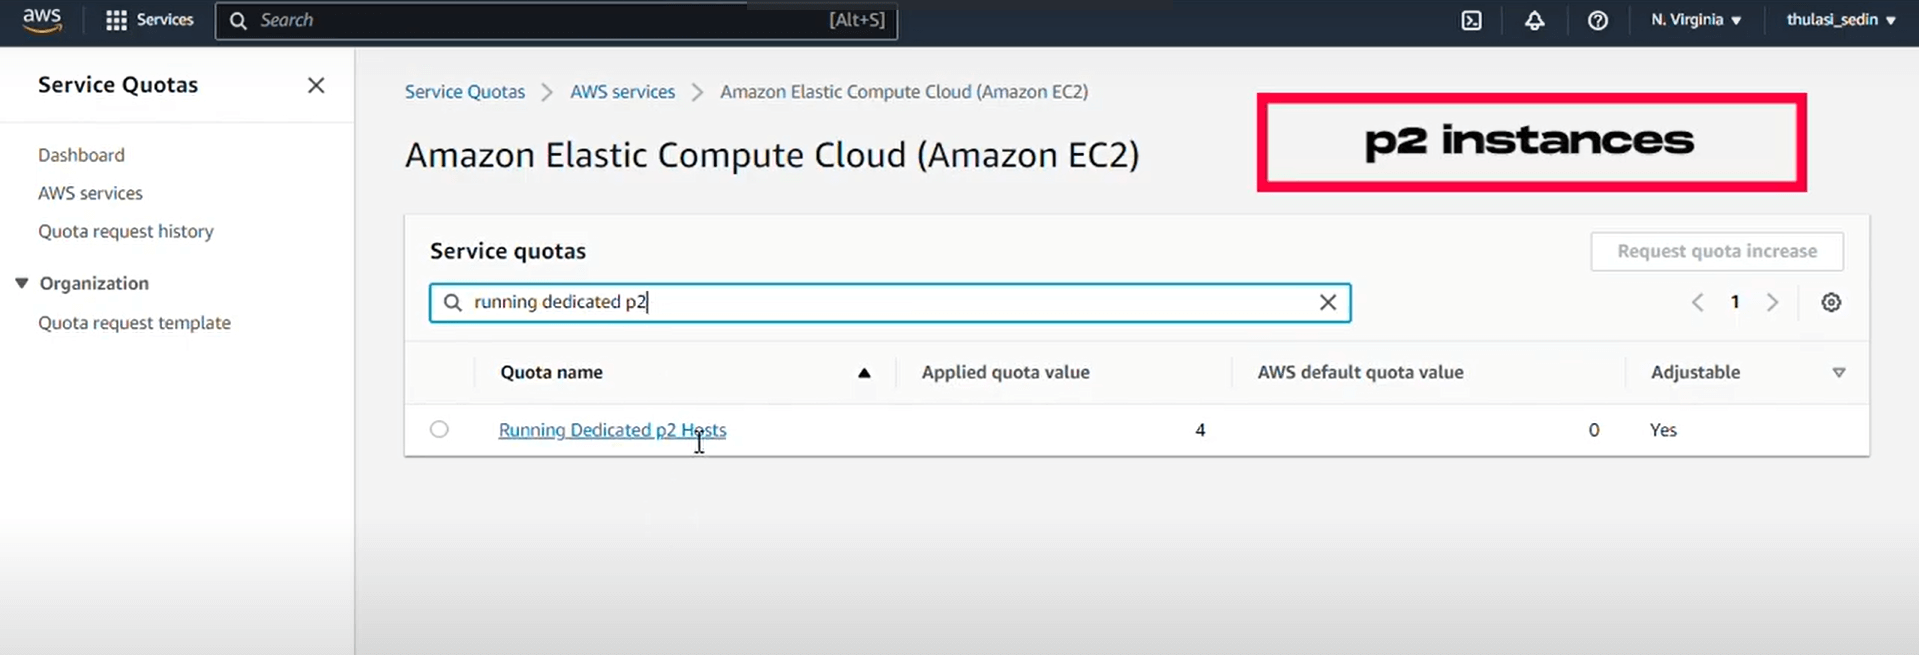
Task: Click the AWS home logo
Action: 41,20
